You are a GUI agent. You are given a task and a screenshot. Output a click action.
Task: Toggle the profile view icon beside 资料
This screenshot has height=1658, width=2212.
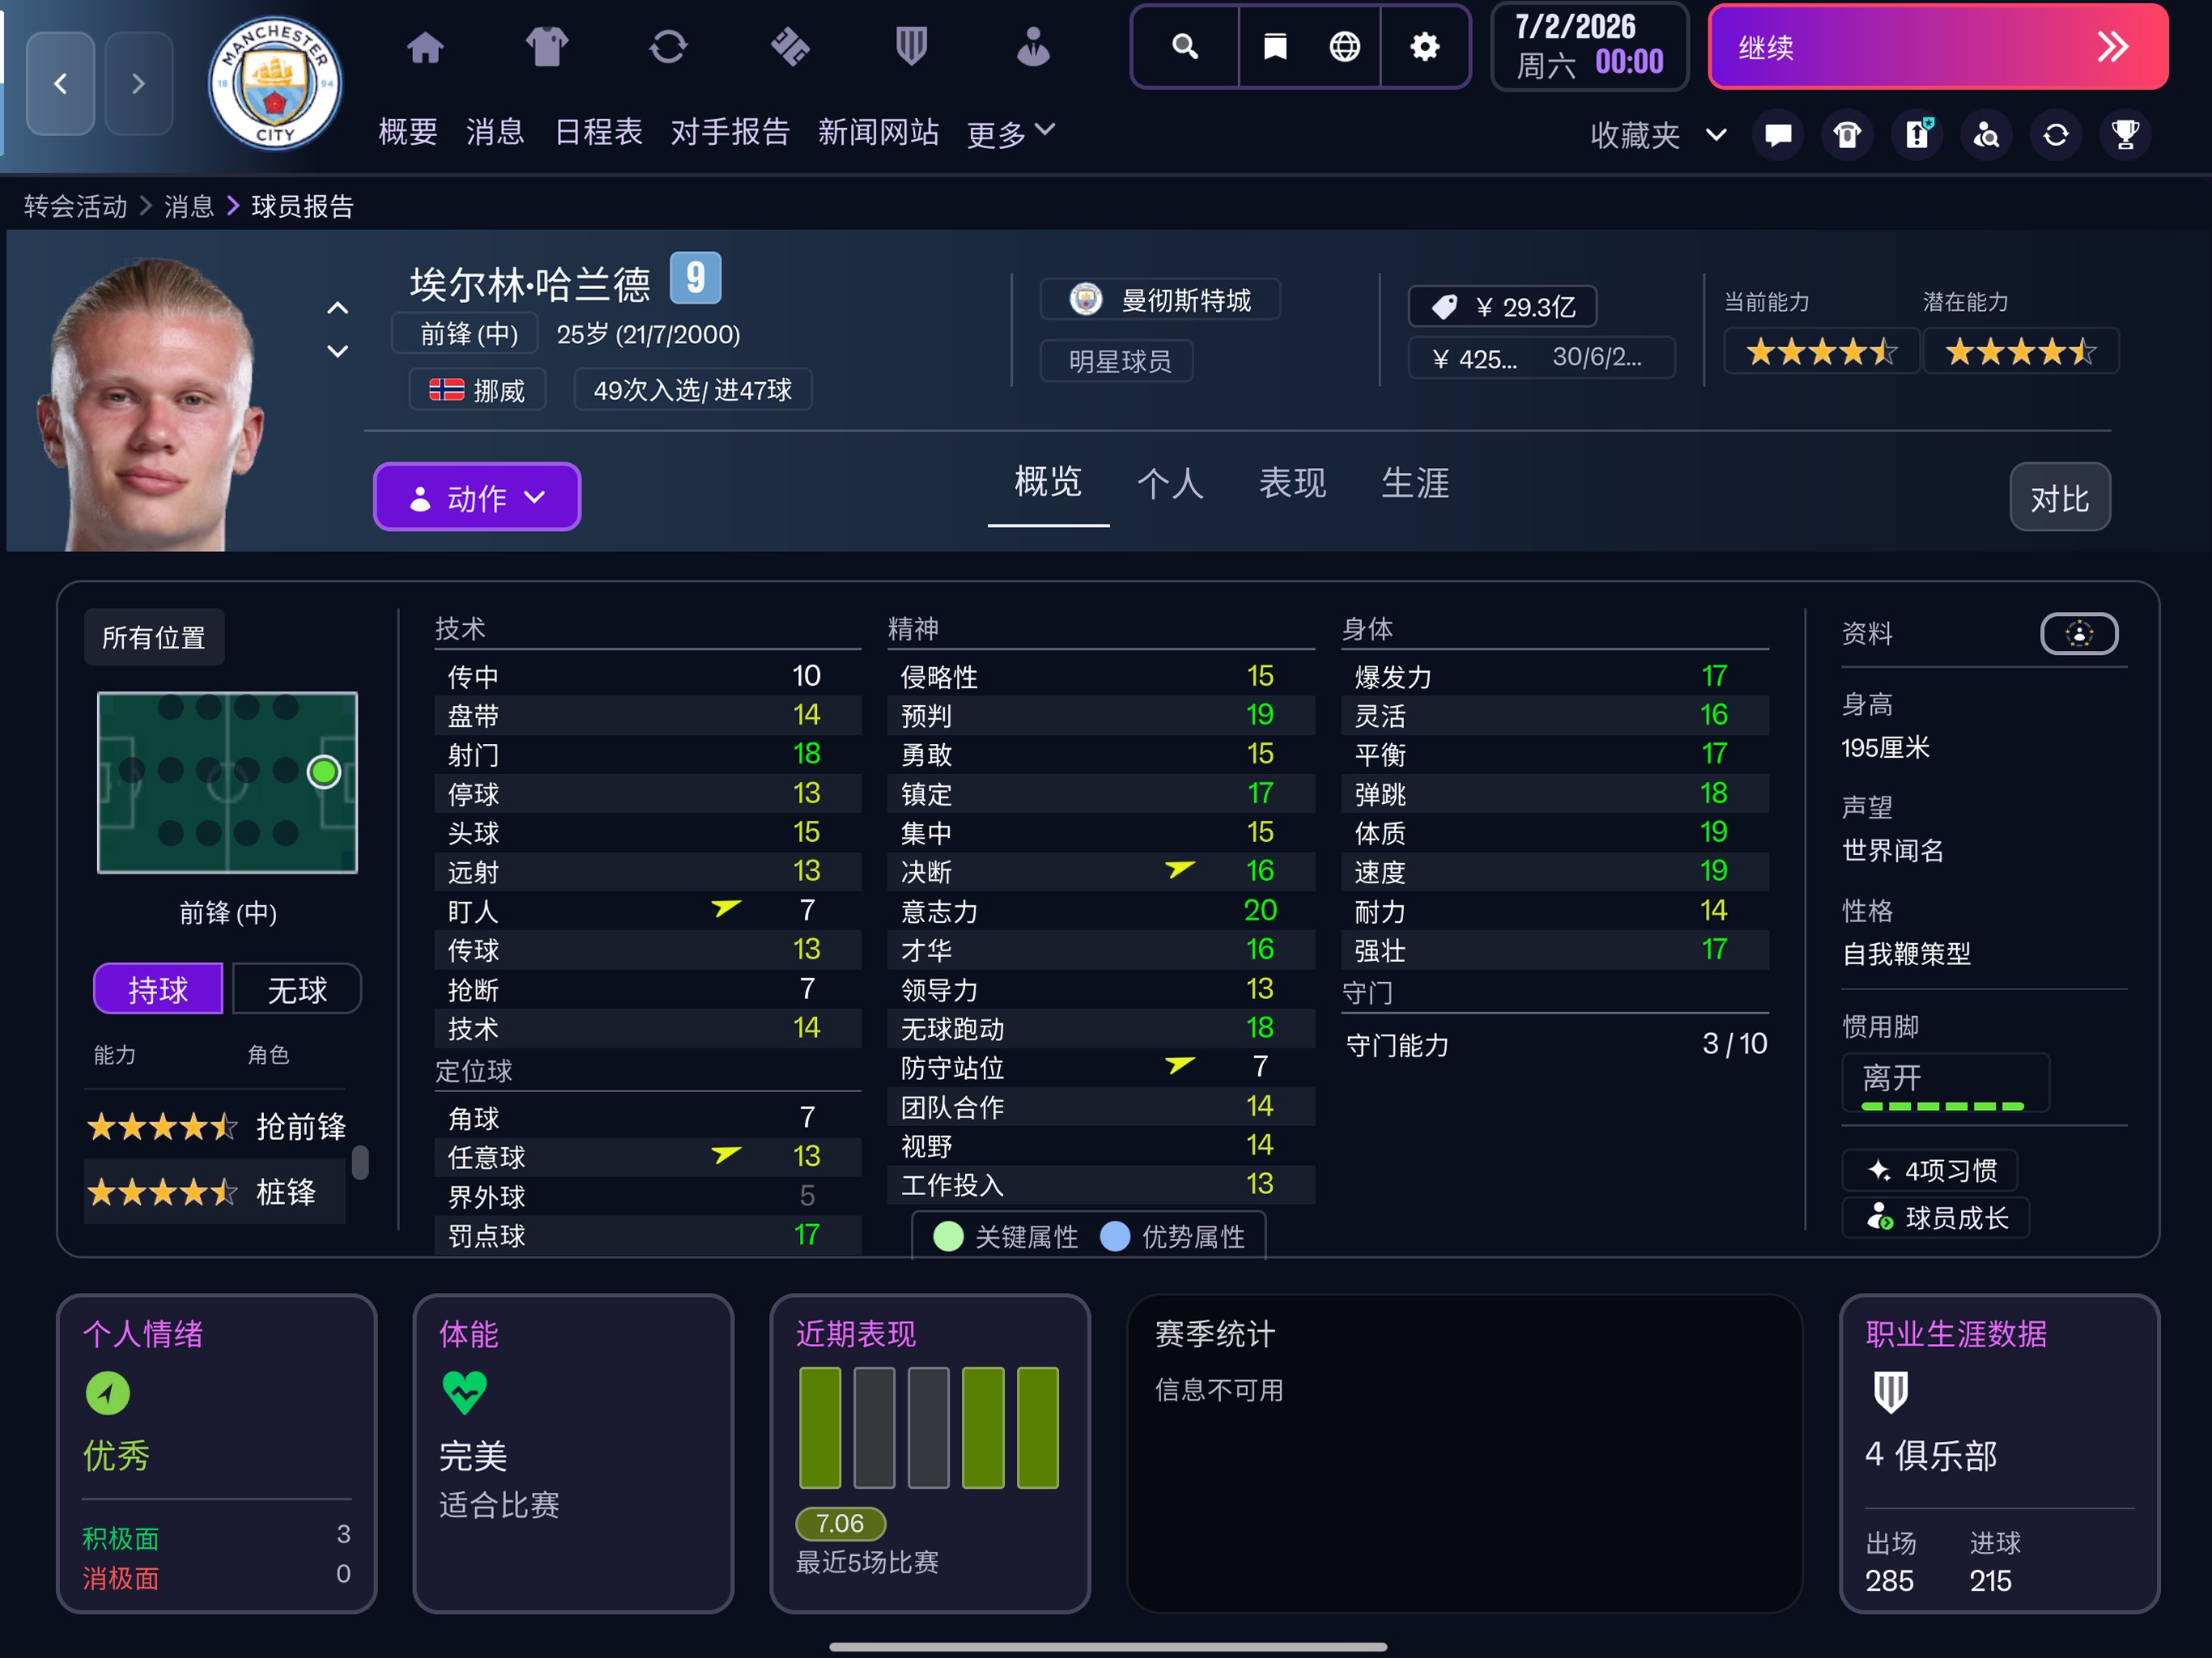tap(2079, 633)
